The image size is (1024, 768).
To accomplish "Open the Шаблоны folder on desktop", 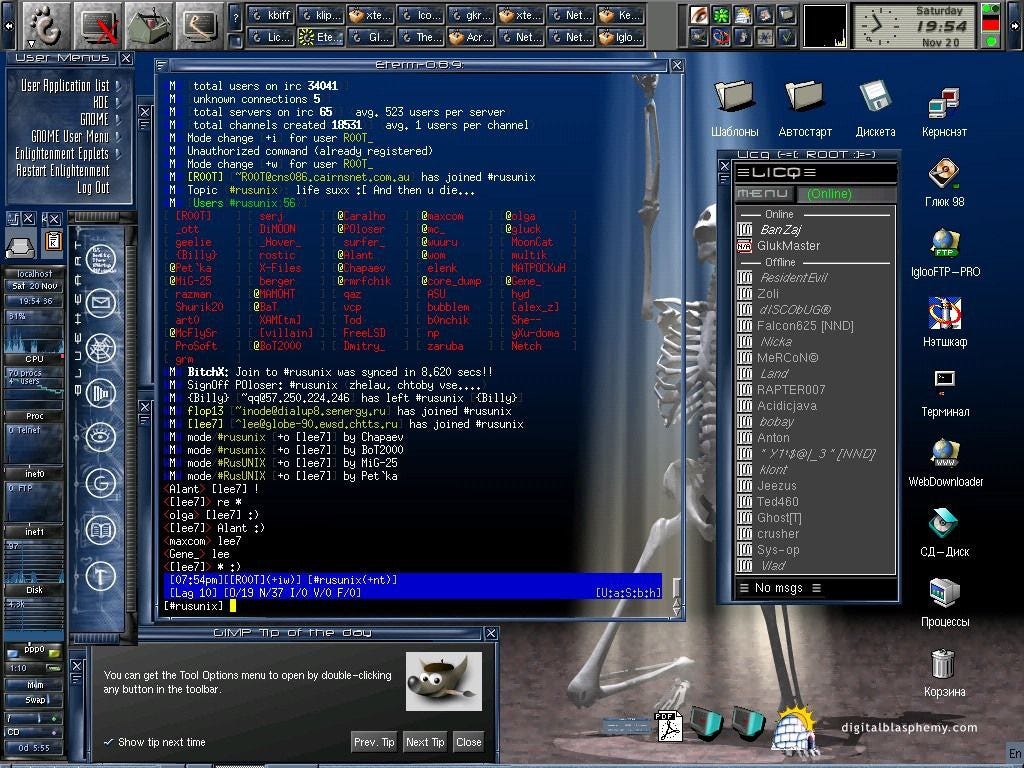I will click(735, 108).
